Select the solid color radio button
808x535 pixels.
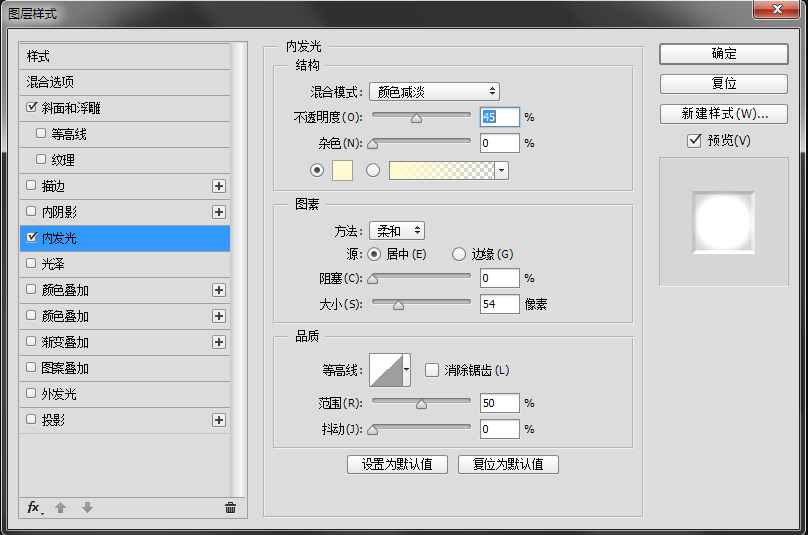click(x=317, y=170)
